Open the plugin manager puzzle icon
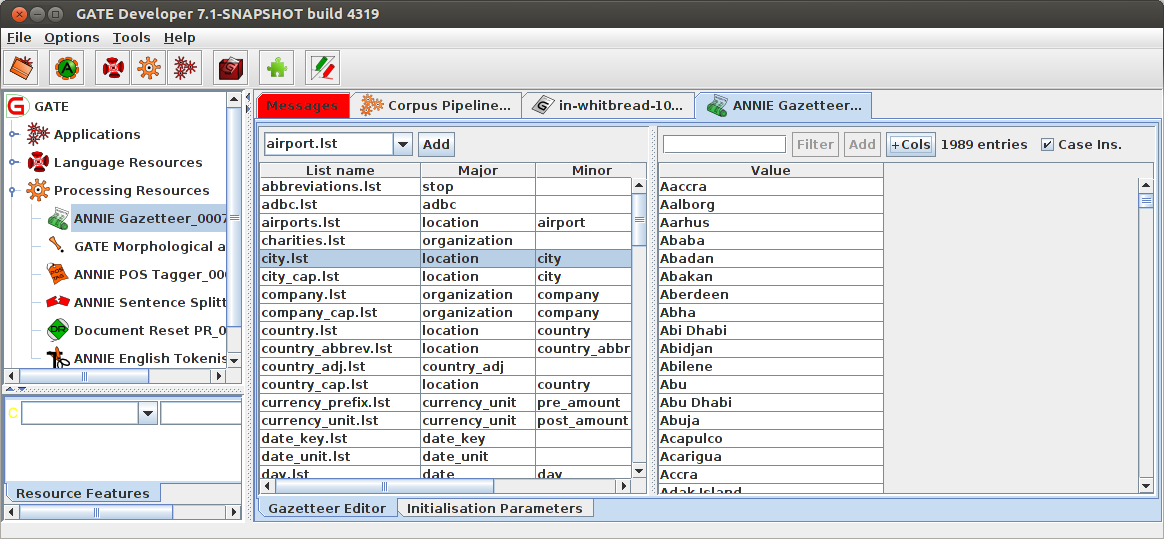Viewport: 1164px width, 539px height. pos(276,68)
